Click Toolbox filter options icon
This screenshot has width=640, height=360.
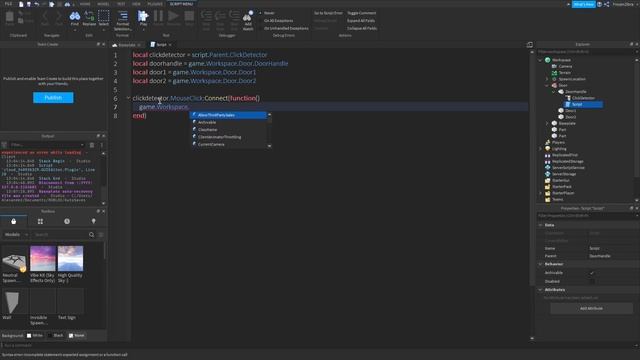(x=101, y=235)
